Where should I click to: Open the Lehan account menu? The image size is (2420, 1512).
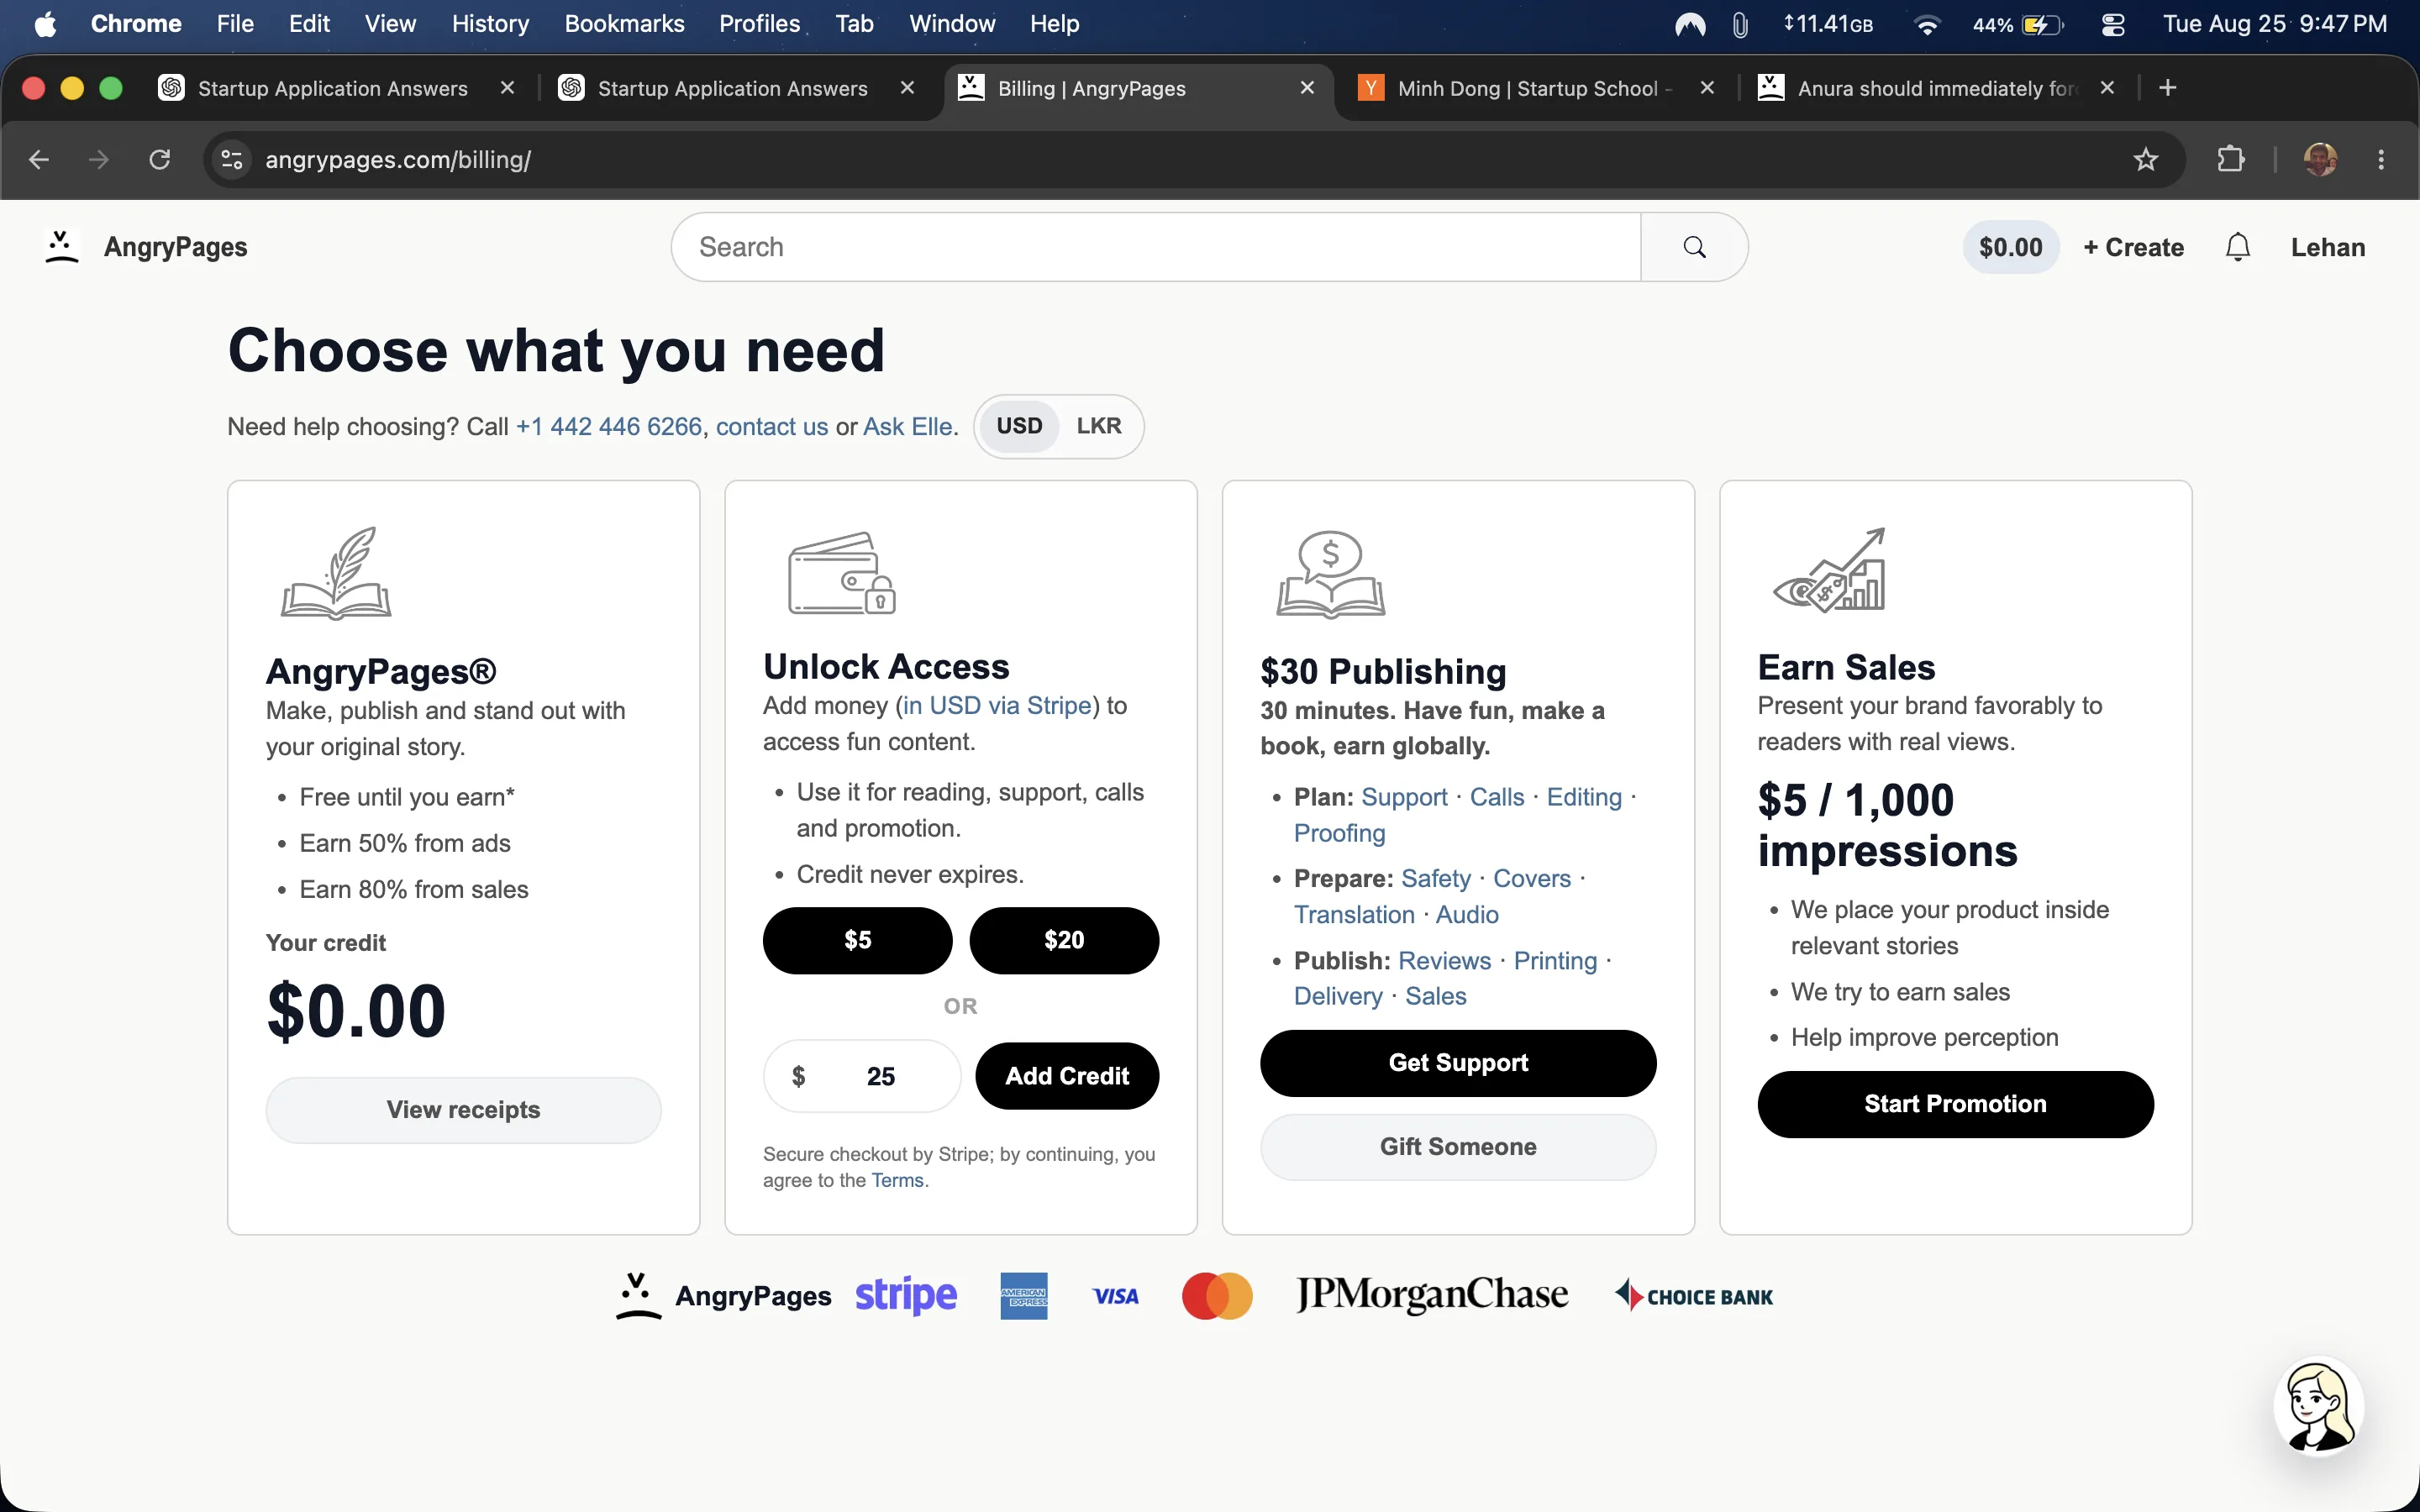click(2328, 247)
